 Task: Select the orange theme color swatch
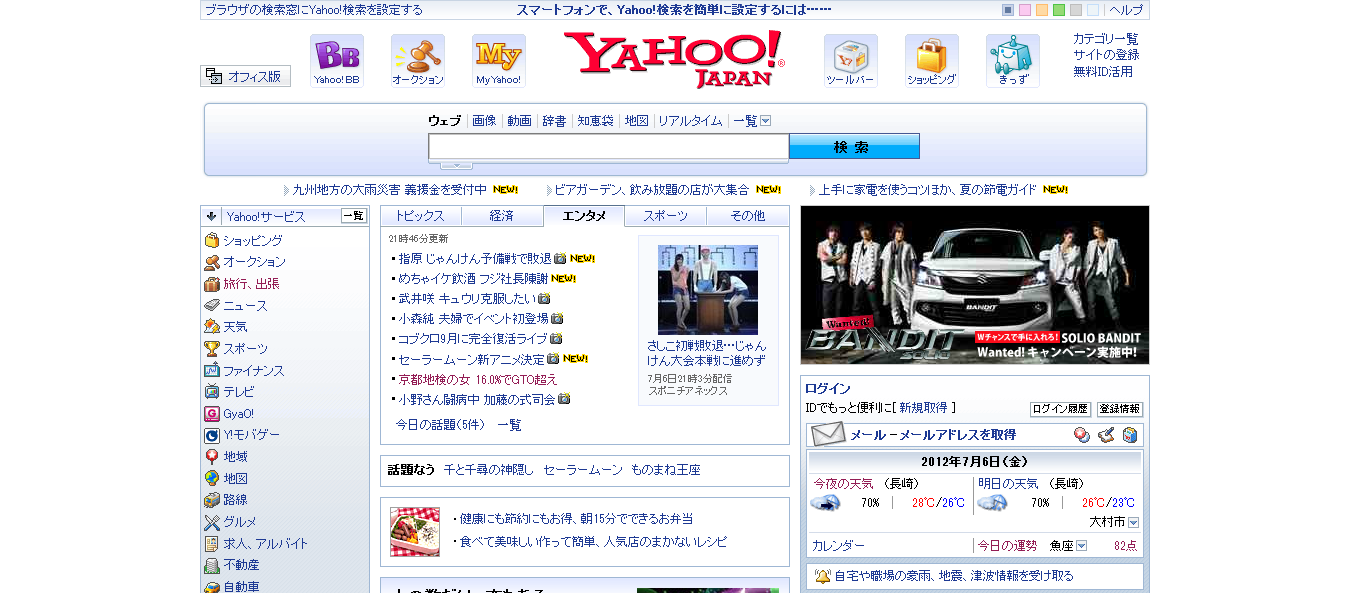coord(1042,10)
